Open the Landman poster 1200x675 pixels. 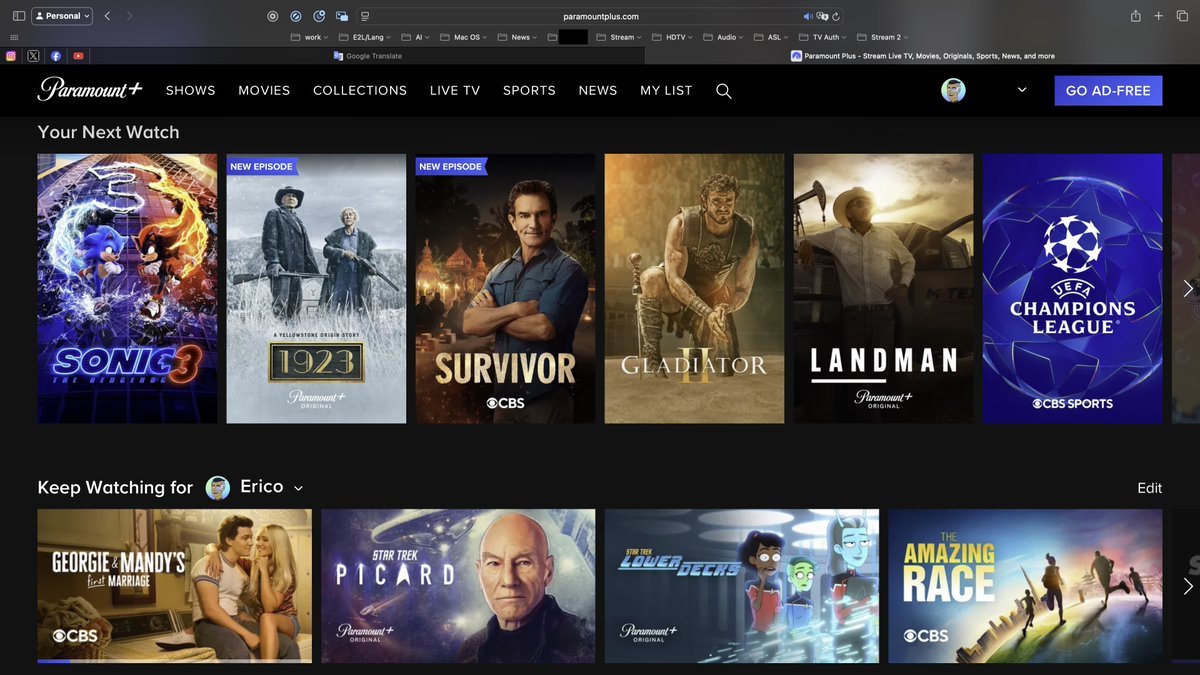point(883,288)
